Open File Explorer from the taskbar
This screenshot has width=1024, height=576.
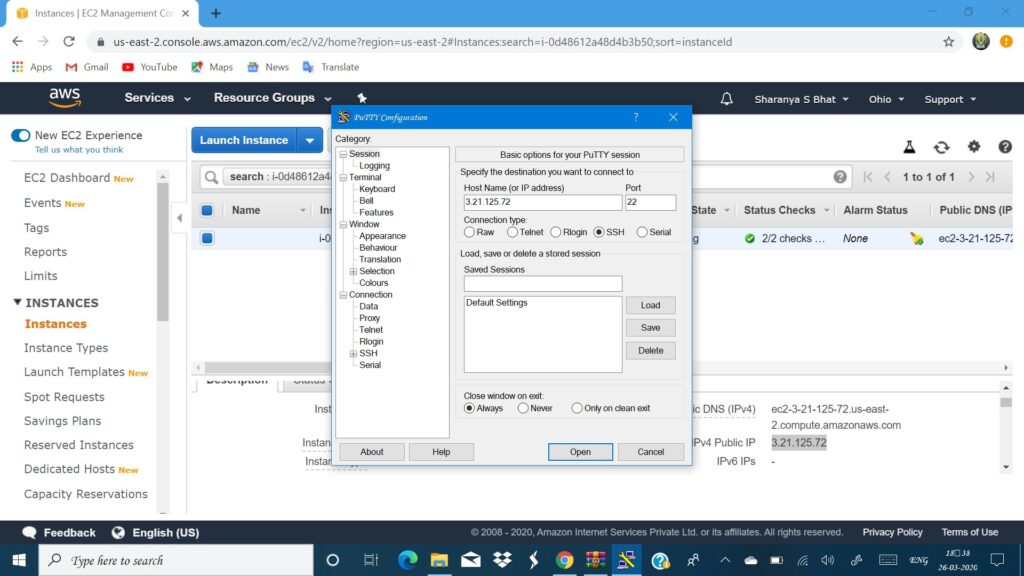tap(439, 560)
